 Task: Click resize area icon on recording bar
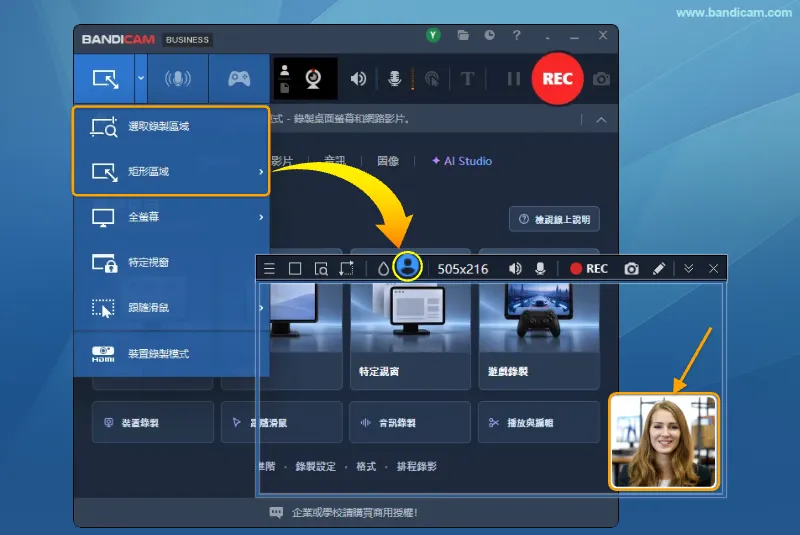(x=346, y=269)
